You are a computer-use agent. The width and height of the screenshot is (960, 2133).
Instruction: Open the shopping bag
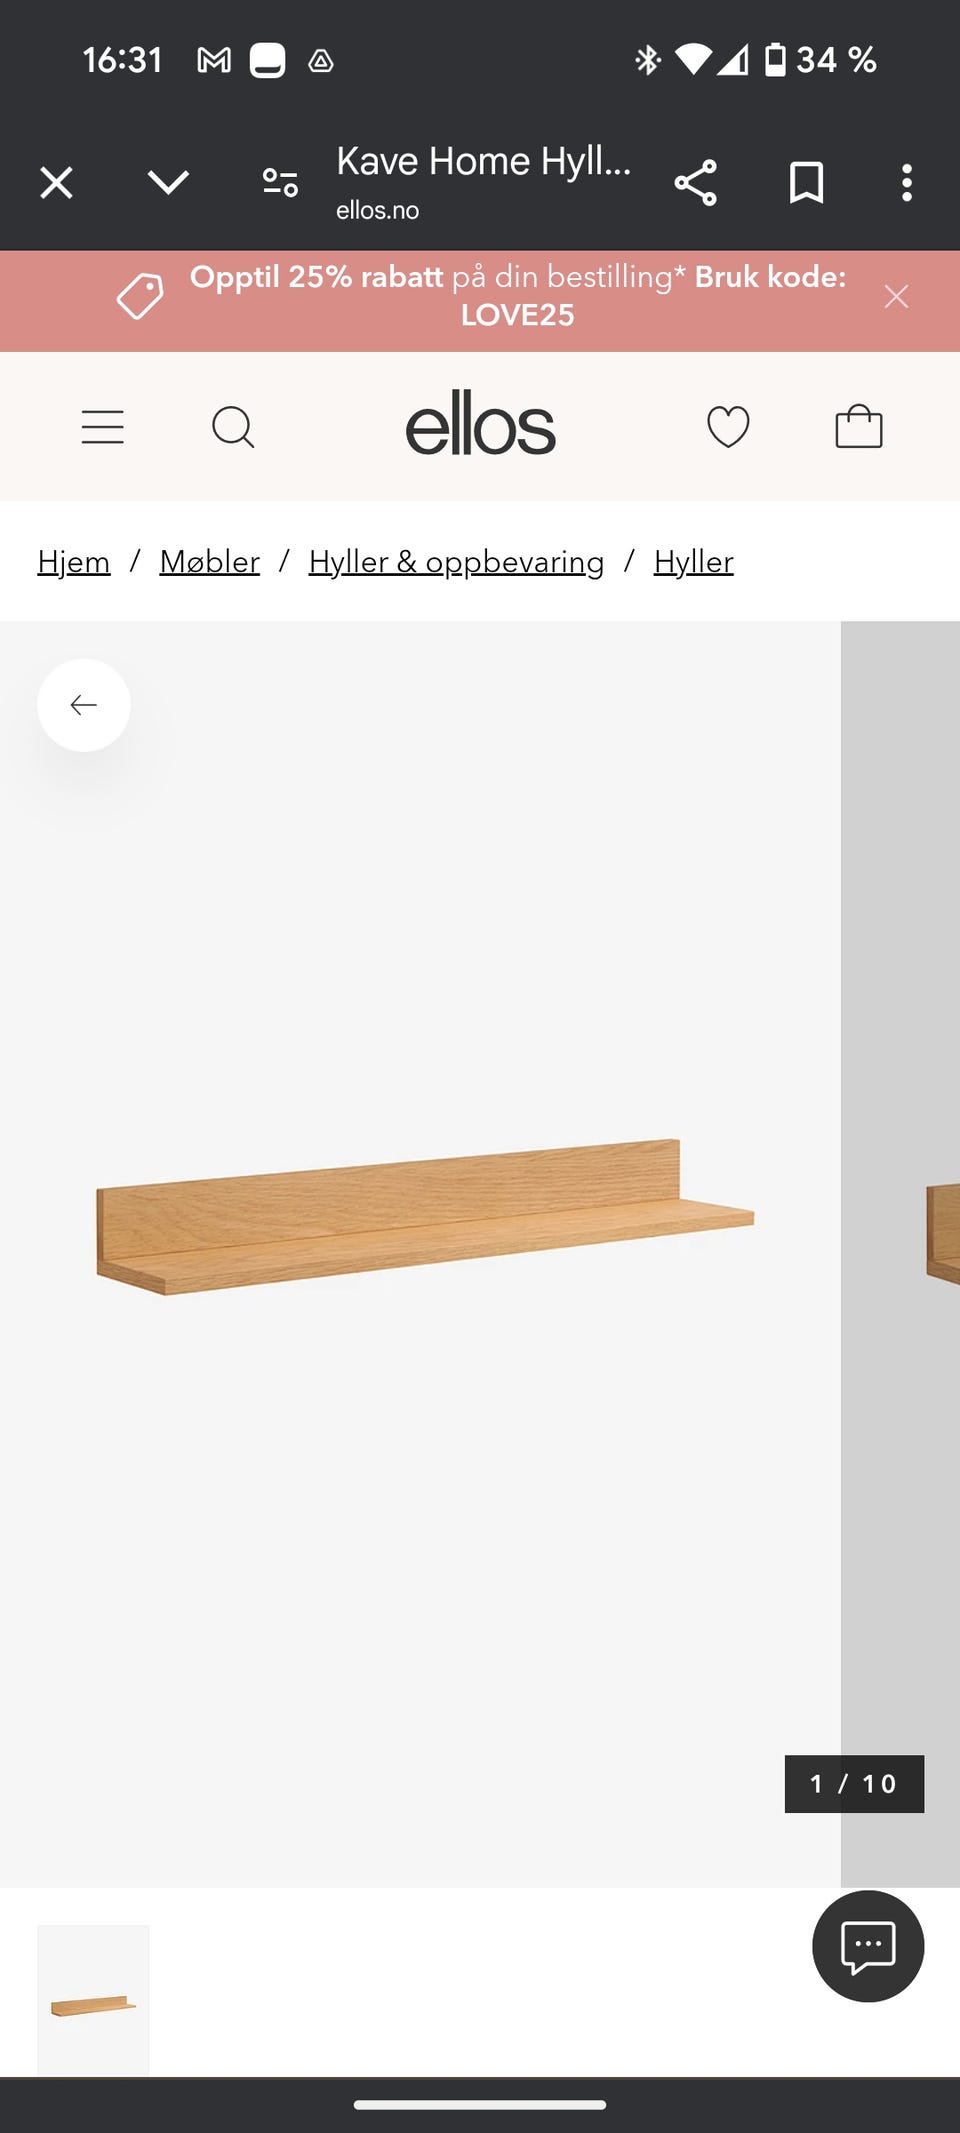pos(859,426)
